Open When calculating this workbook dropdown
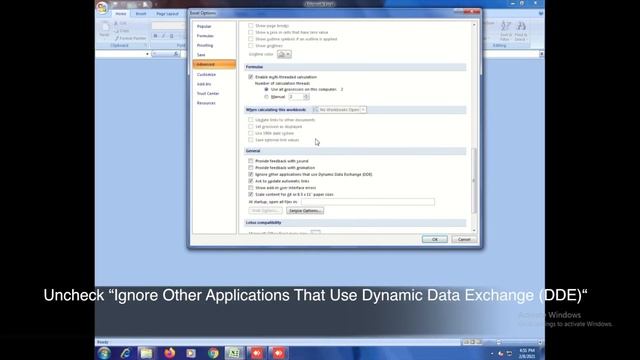This screenshot has width=640, height=360. tap(340, 110)
